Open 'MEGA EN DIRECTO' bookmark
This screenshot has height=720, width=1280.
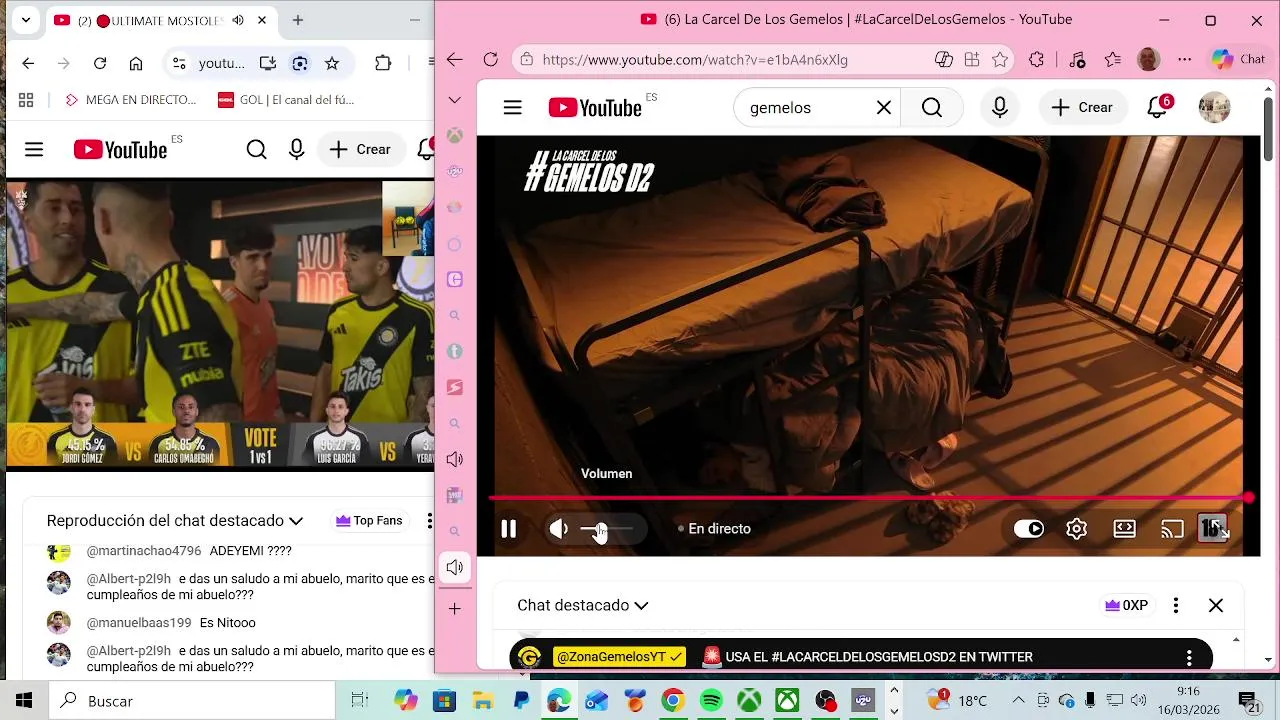click(x=131, y=100)
